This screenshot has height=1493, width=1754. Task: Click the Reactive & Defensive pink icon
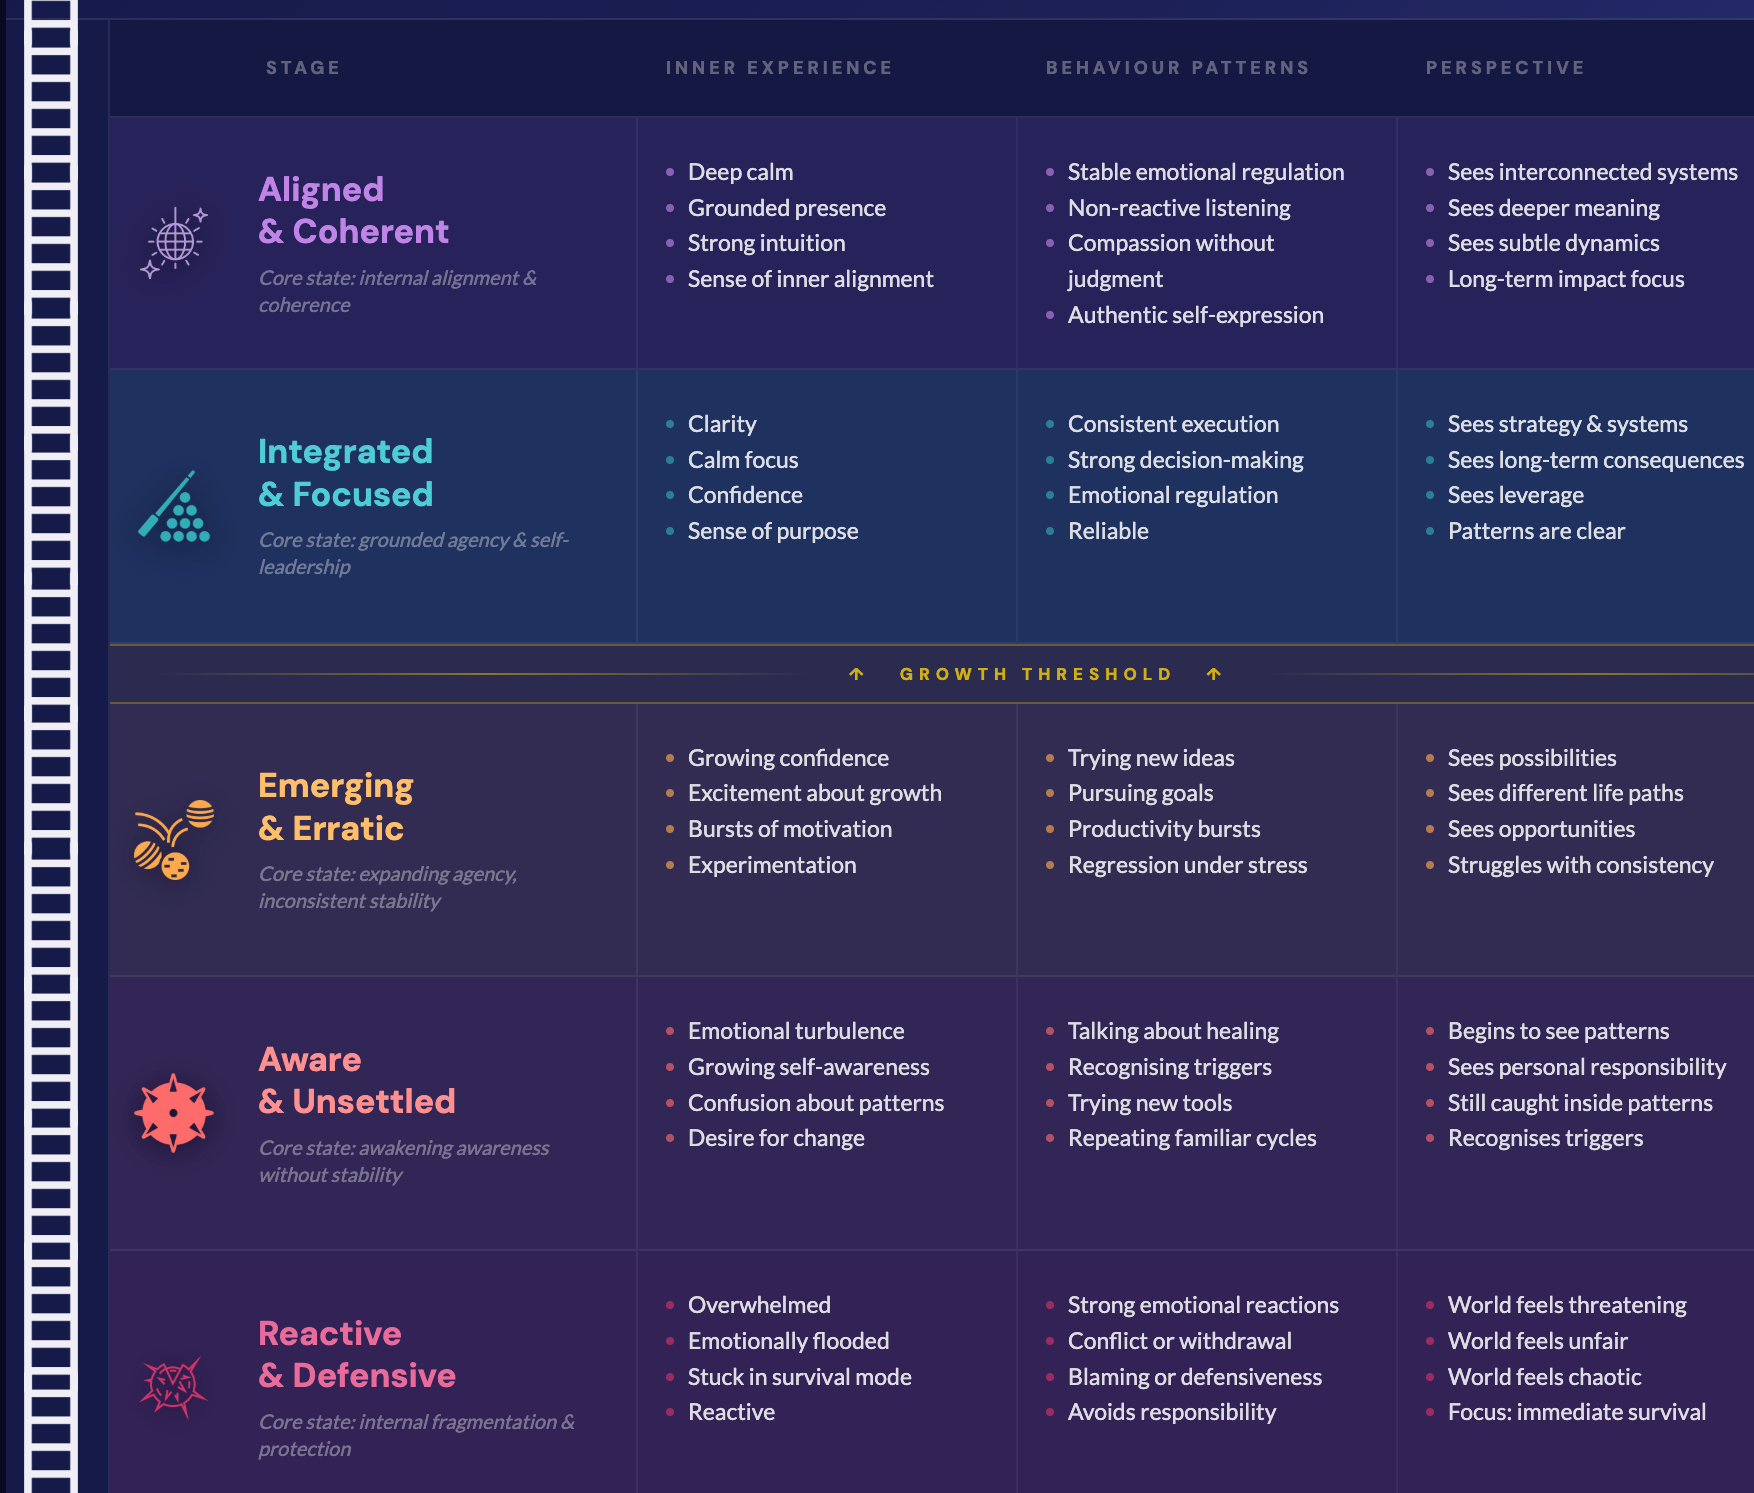pyautogui.click(x=174, y=1386)
